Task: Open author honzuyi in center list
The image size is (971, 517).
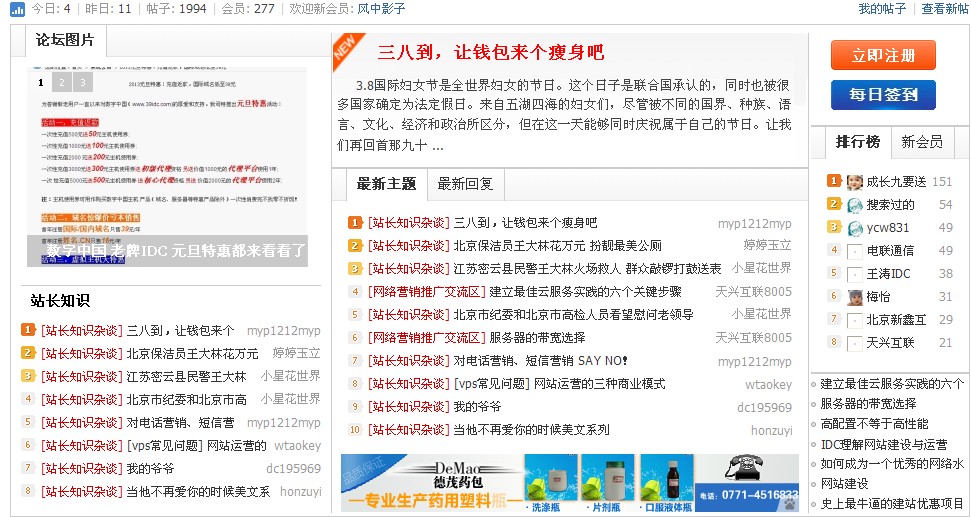Action: [772, 430]
